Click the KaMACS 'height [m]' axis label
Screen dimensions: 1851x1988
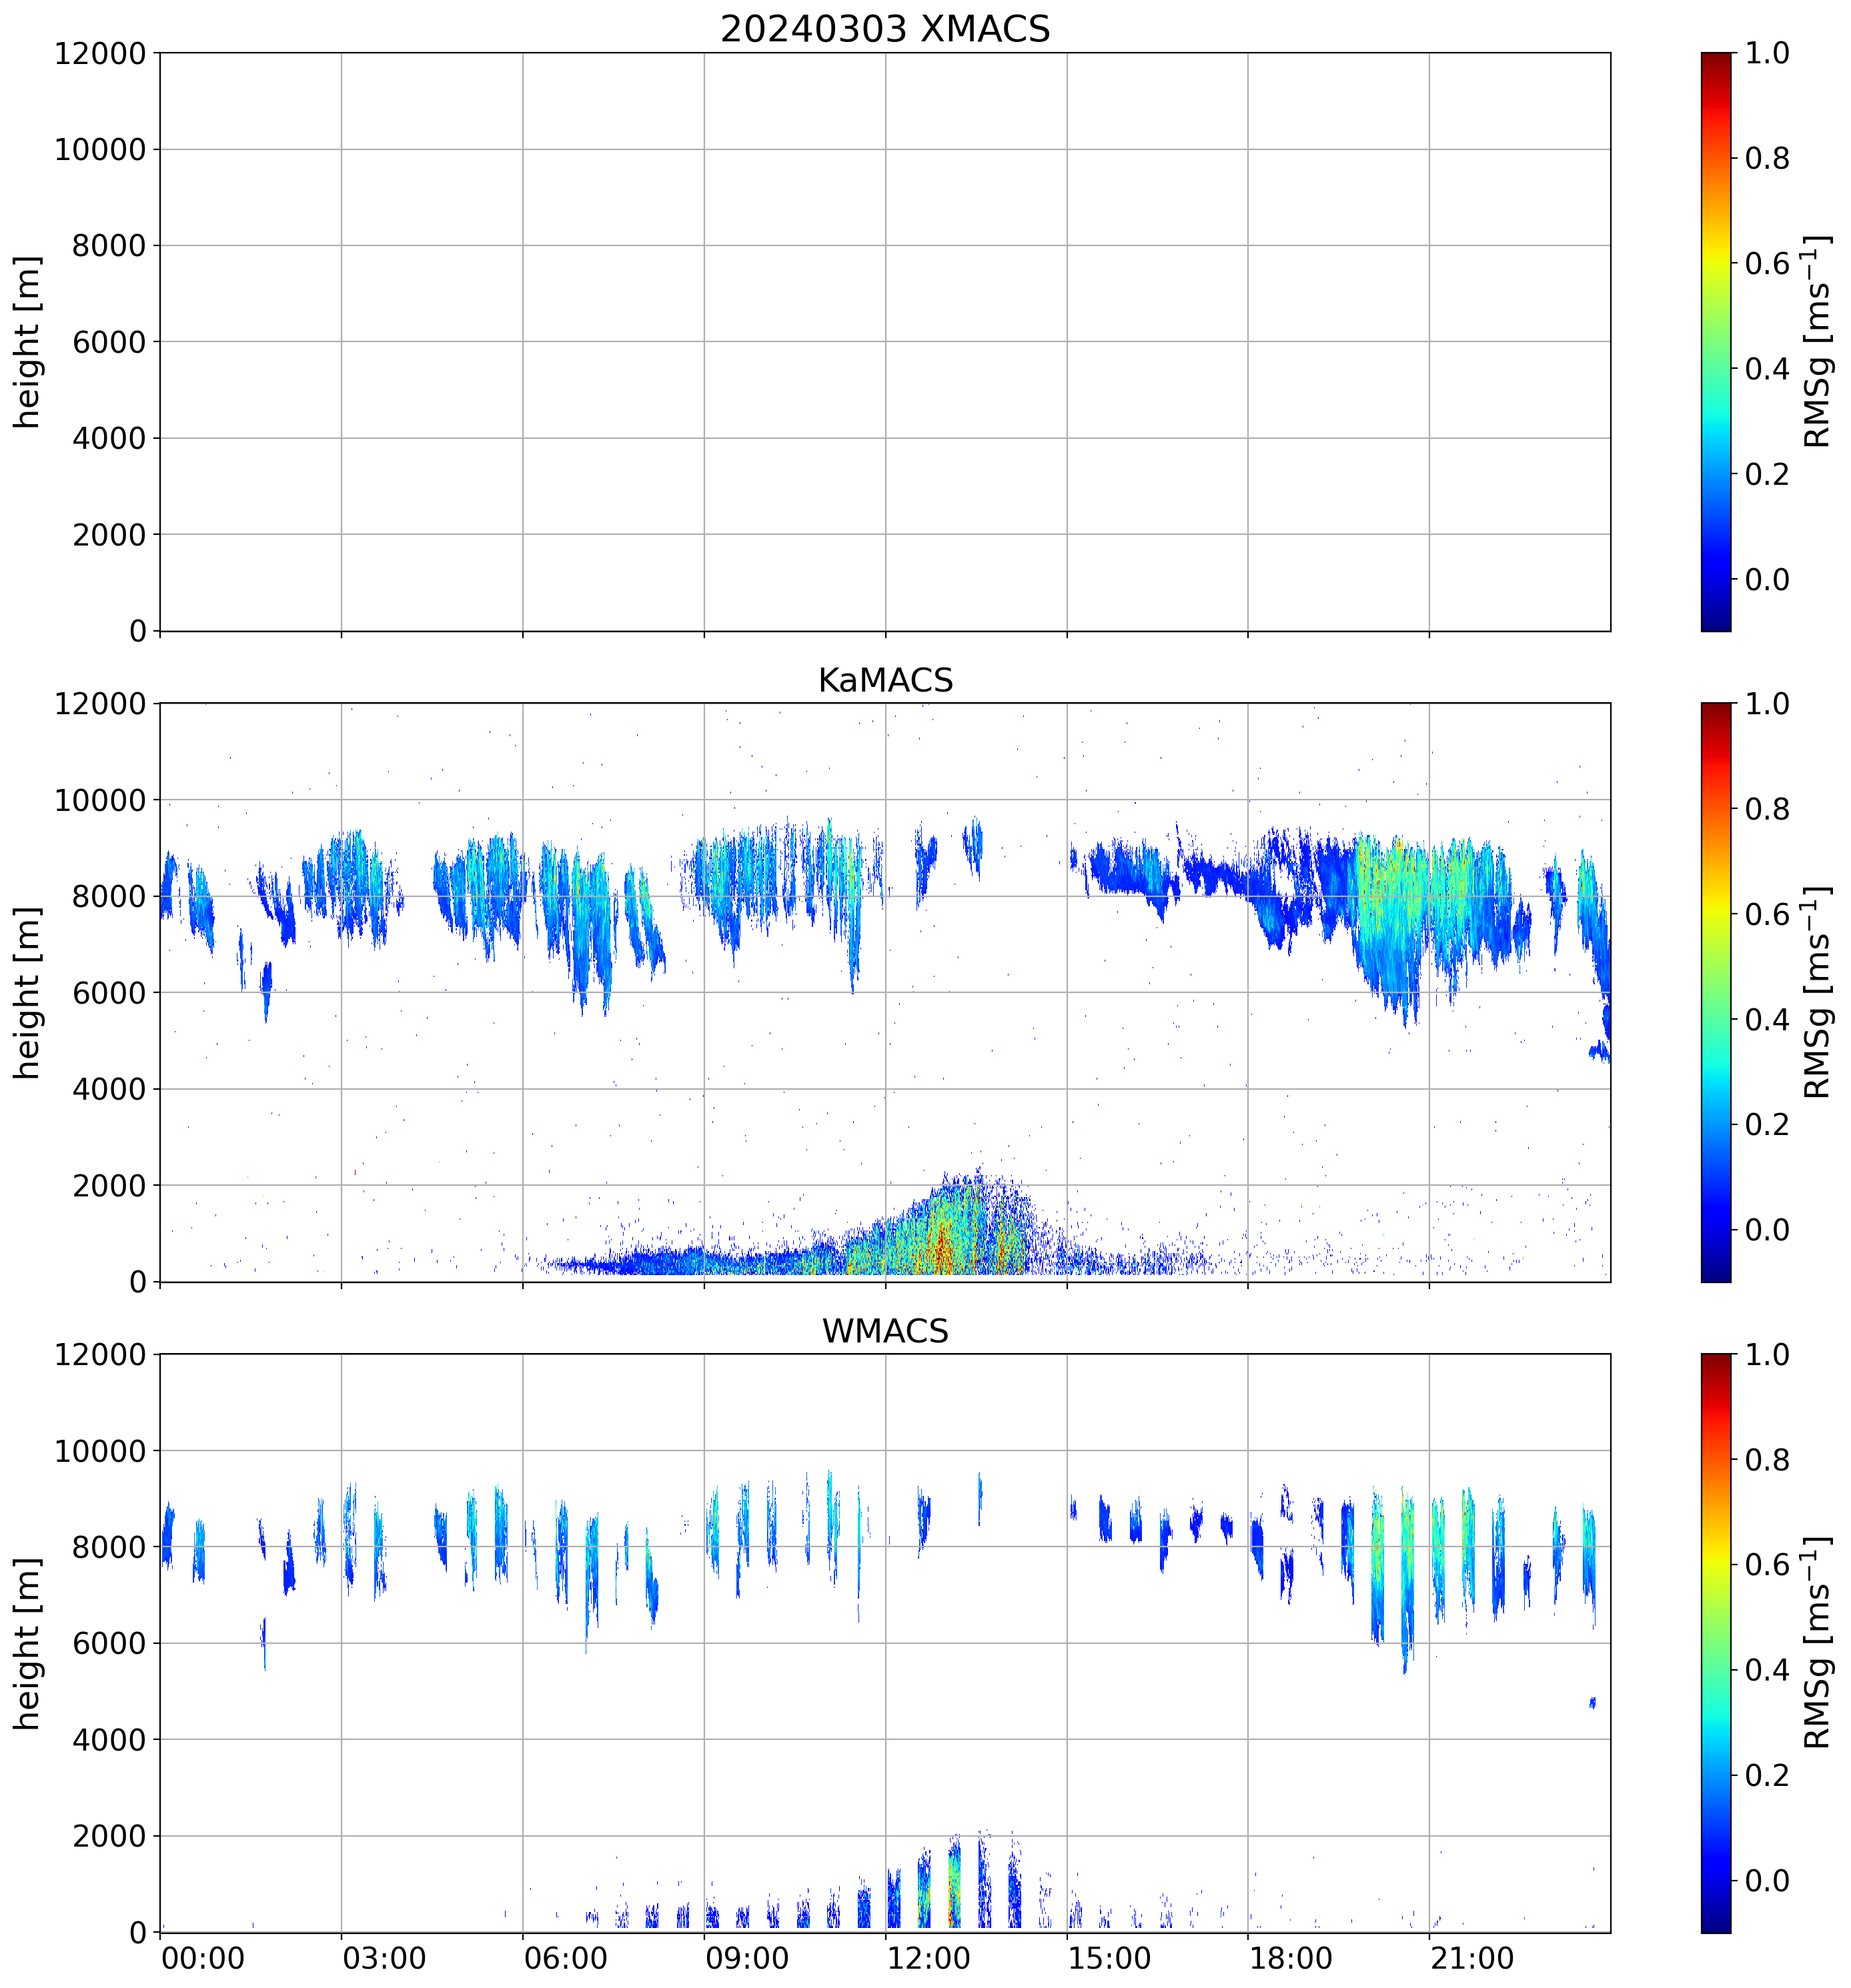pos(28,992)
